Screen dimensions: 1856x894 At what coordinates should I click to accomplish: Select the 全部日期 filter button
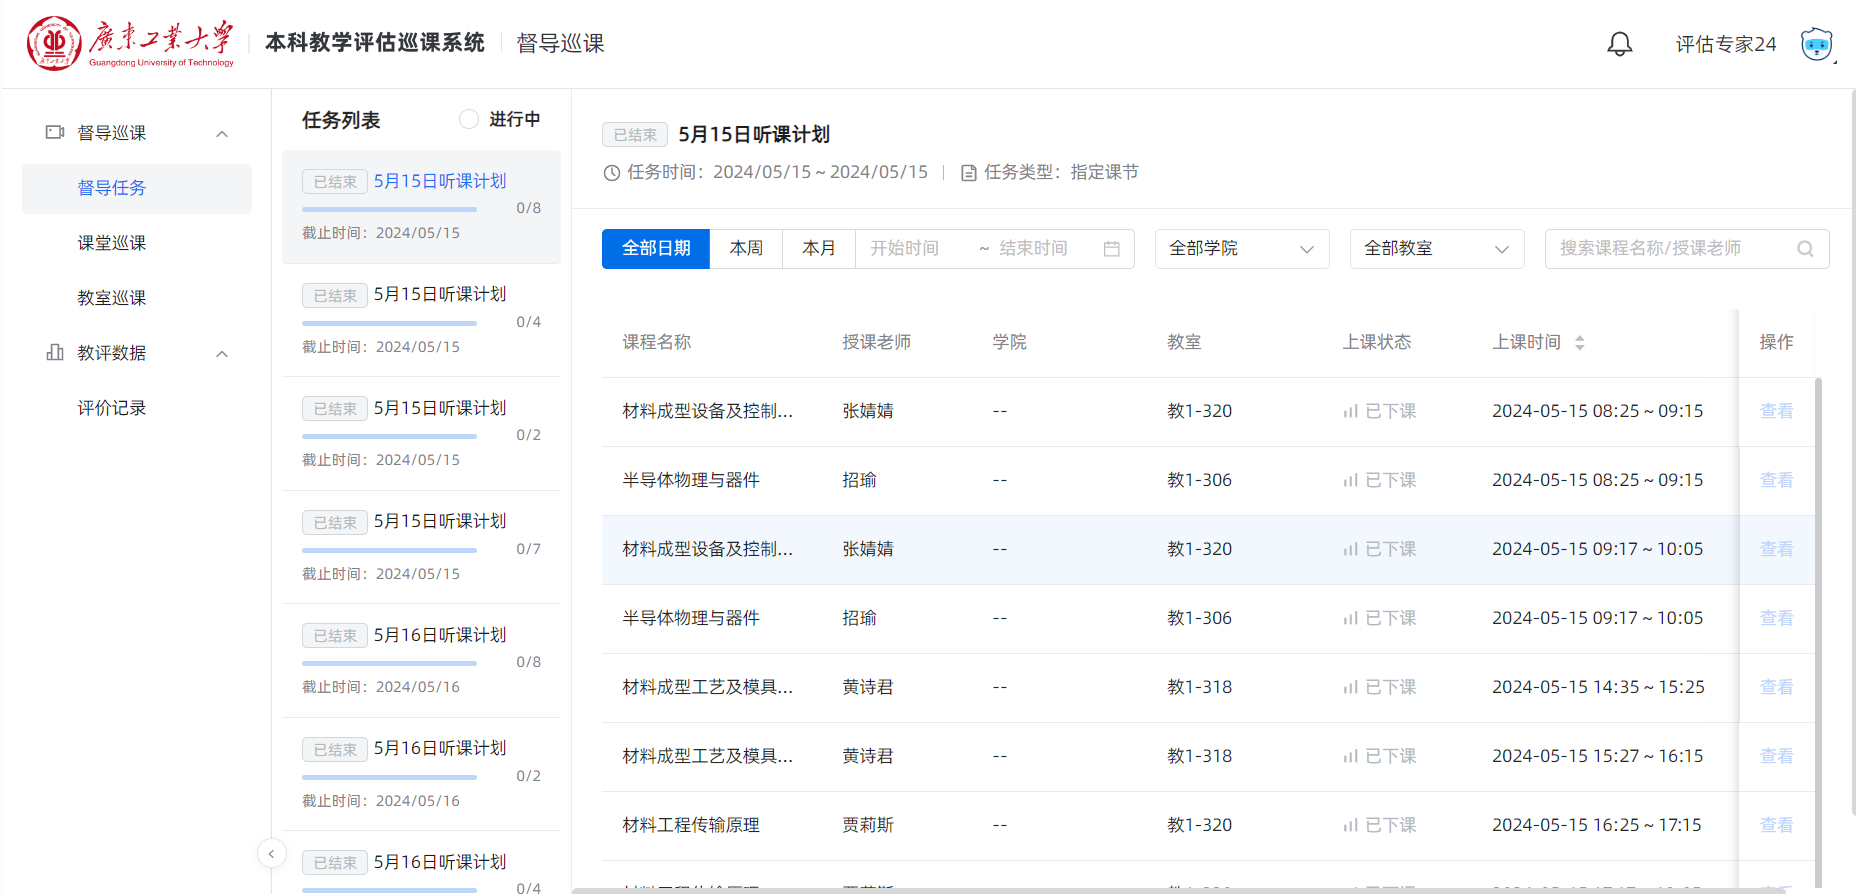point(656,249)
